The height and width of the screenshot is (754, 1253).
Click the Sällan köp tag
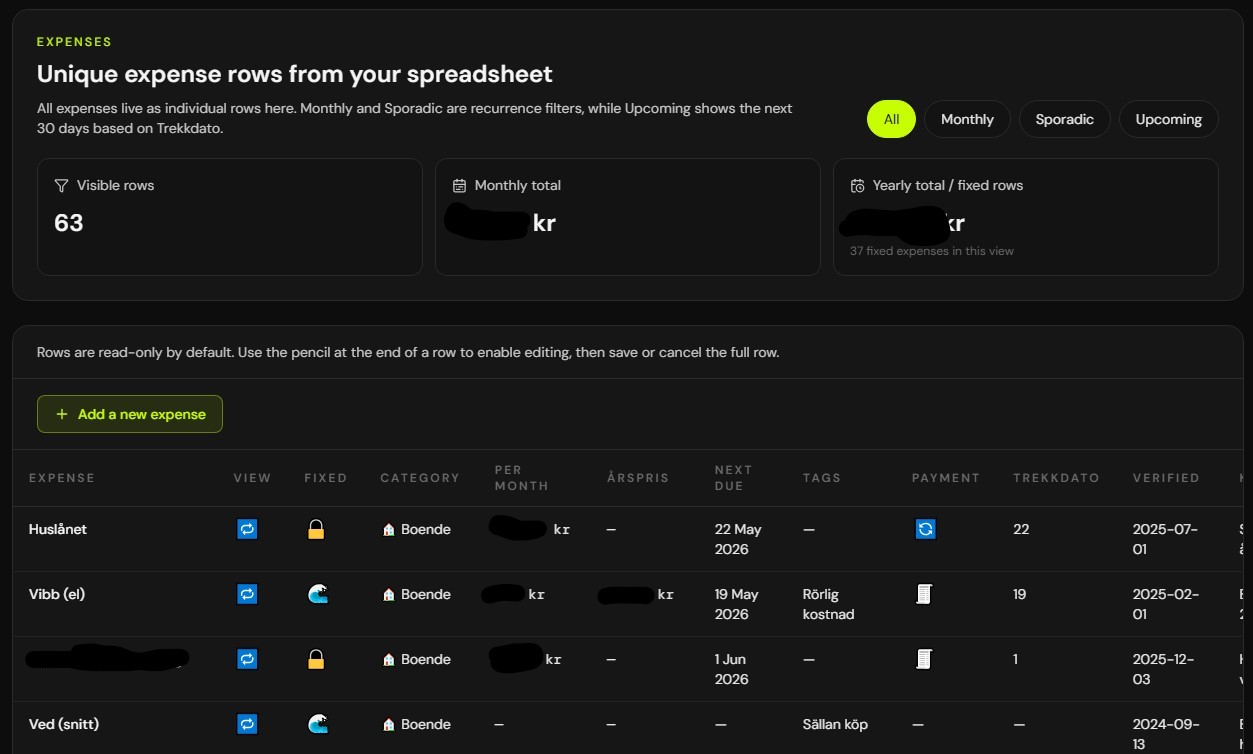[835, 724]
